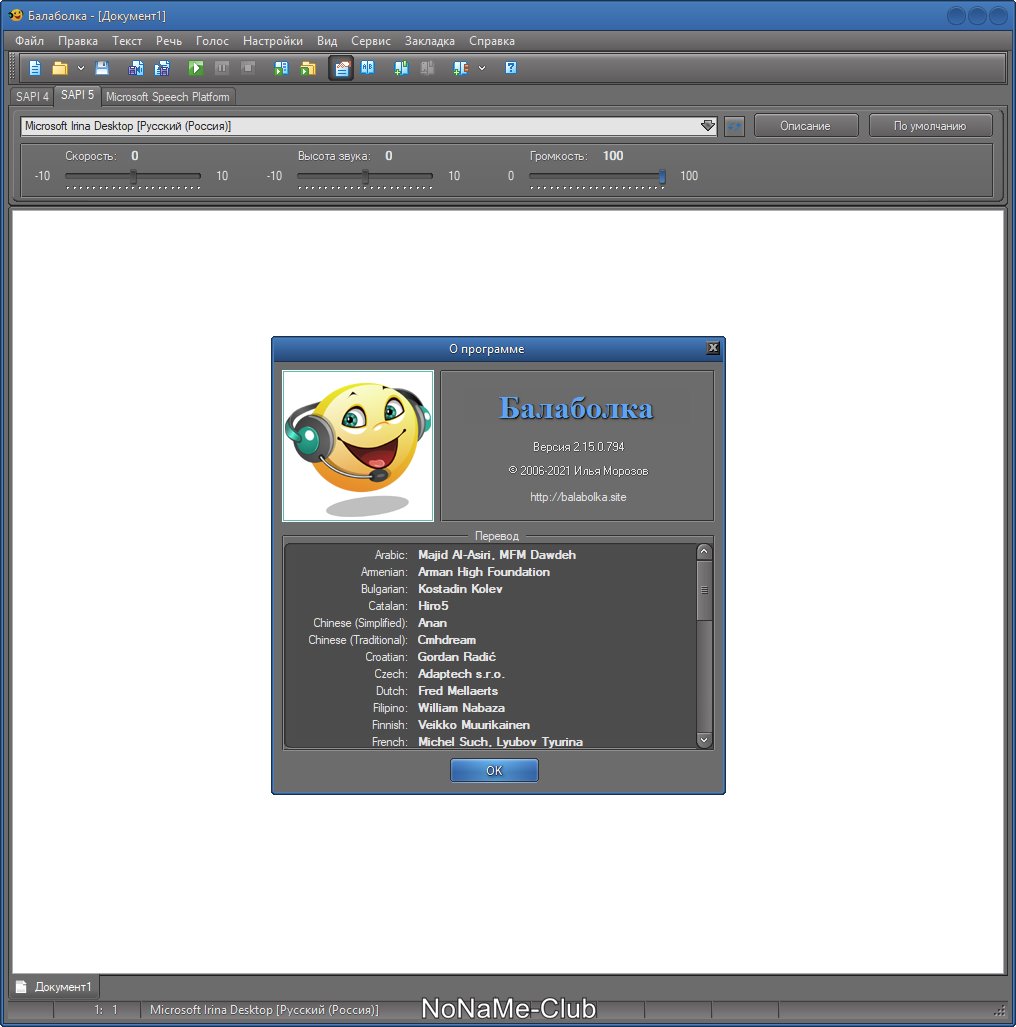Expand the Microsoft Irina Desktop voice dropdown
Viewport: 1016px width, 1027px height.
click(708, 126)
